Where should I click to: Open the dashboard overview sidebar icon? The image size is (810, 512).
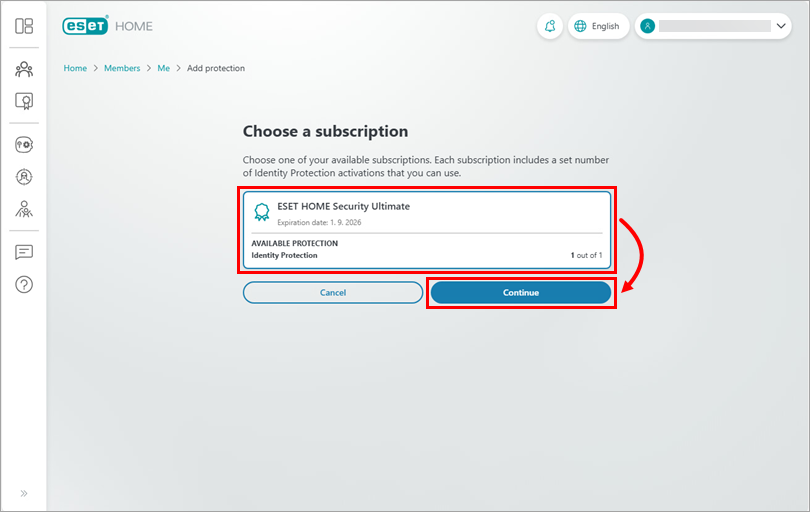[24, 26]
